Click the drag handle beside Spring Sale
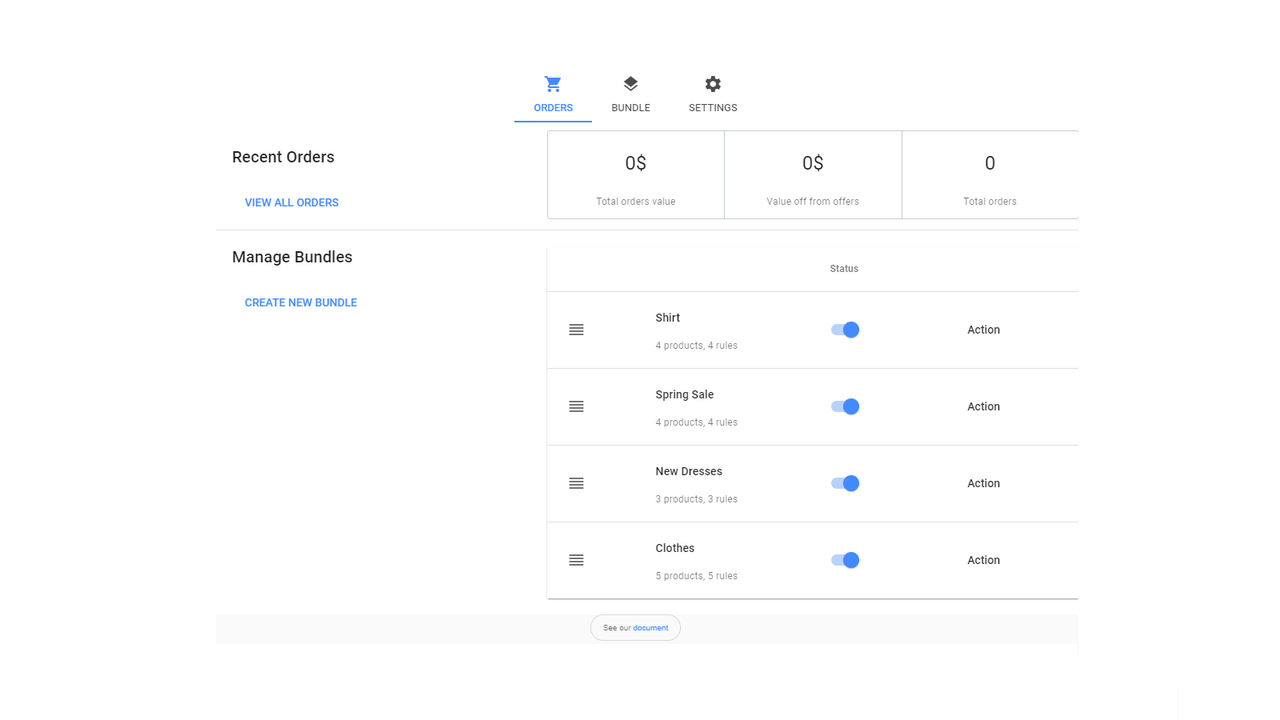This screenshot has height=720, width=1280. click(x=576, y=406)
